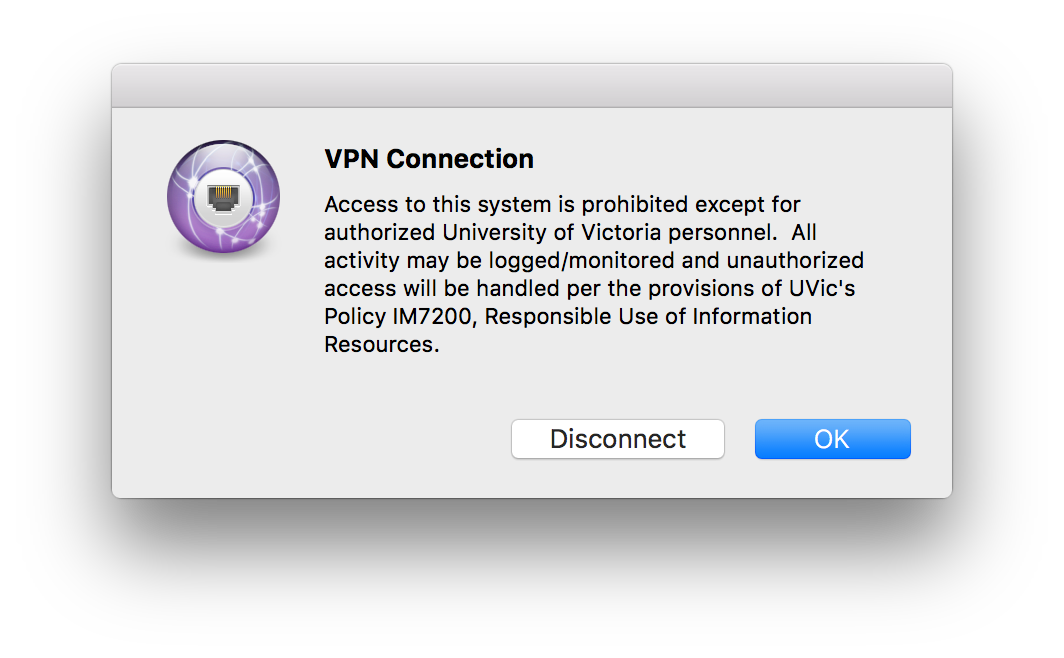1064x658 pixels.
Task: Click the word "Resources." on the last line
Action: (381, 345)
